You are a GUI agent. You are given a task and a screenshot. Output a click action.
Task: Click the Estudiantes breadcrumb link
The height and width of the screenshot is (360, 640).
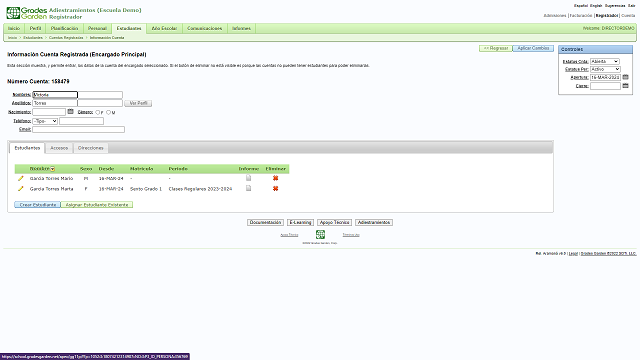pyautogui.click(x=33, y=38)
